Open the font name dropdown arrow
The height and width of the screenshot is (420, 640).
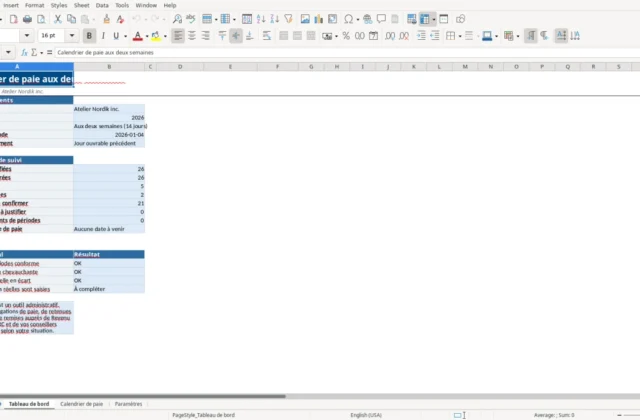(x=27, y=36)
